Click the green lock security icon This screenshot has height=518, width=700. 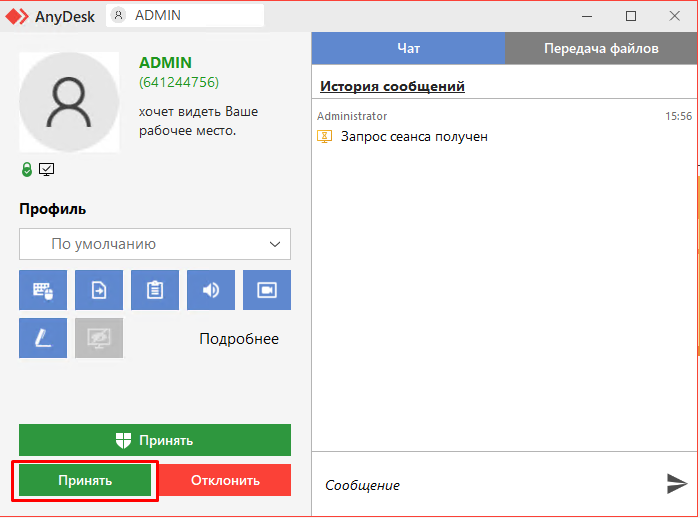27,169
